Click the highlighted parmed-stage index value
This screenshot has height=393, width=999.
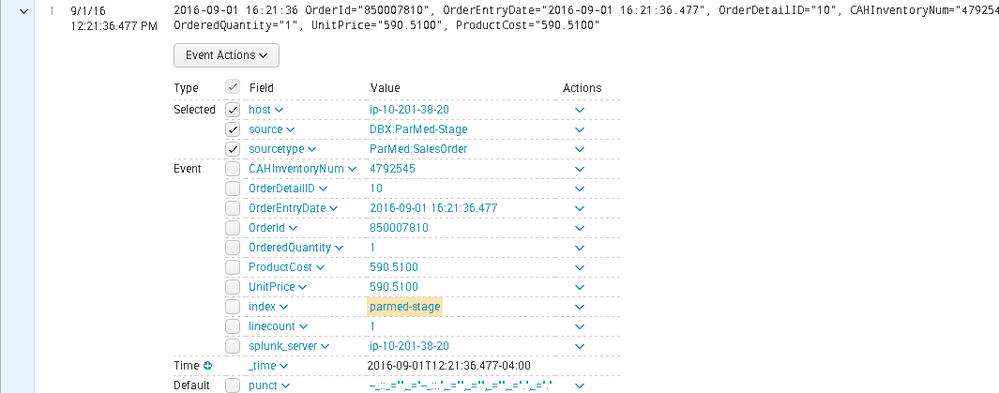(405, 307)
